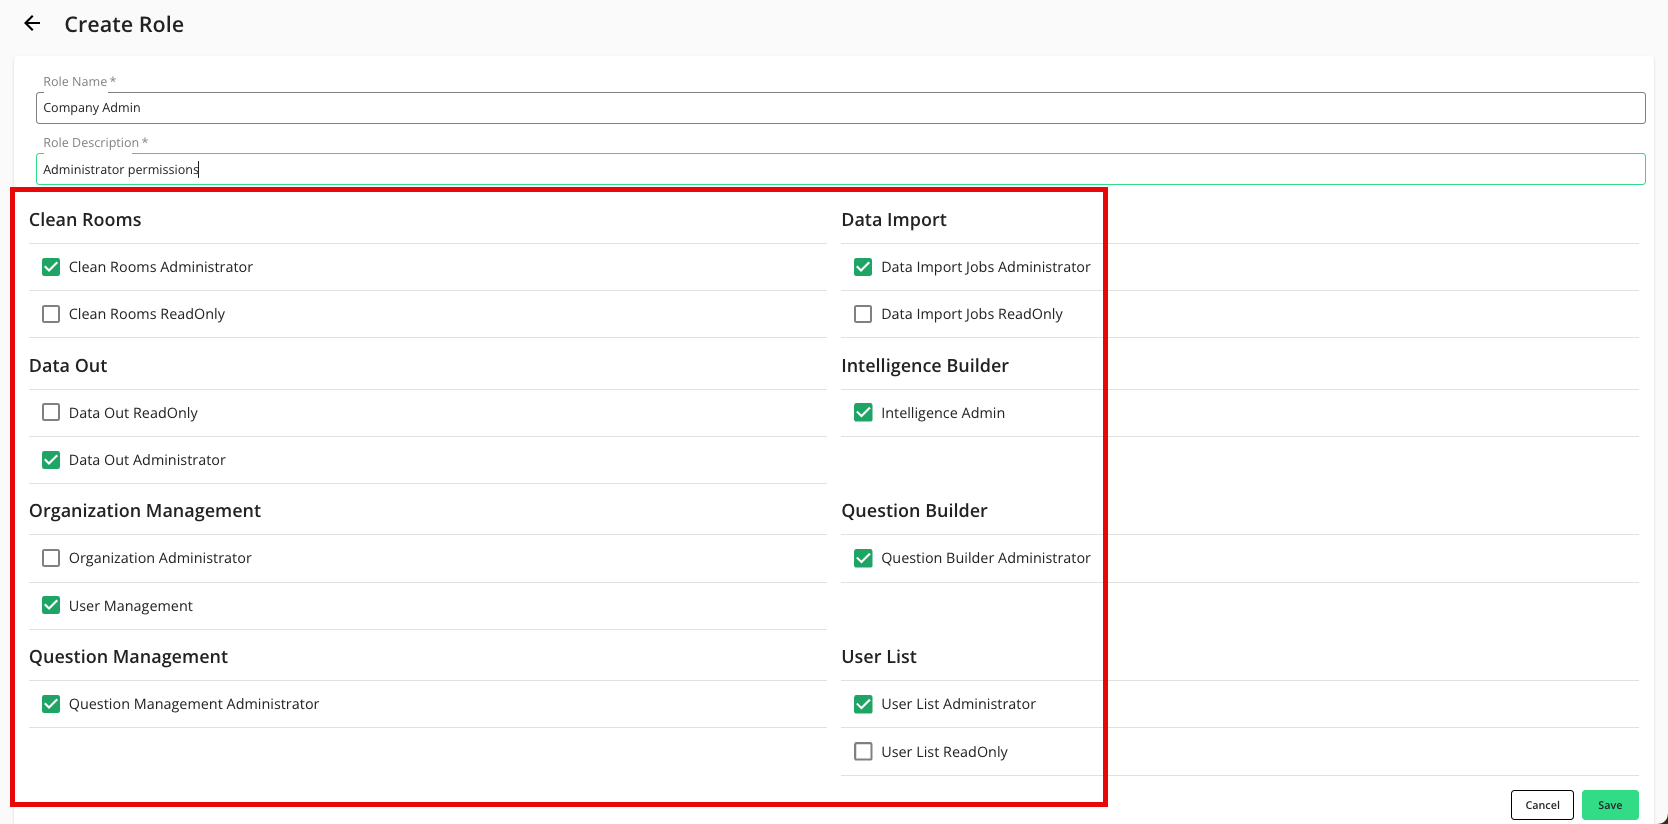Toggle Data Out Administrator checkbox
Screen dimensions: 1668x824
coord(51,460)
